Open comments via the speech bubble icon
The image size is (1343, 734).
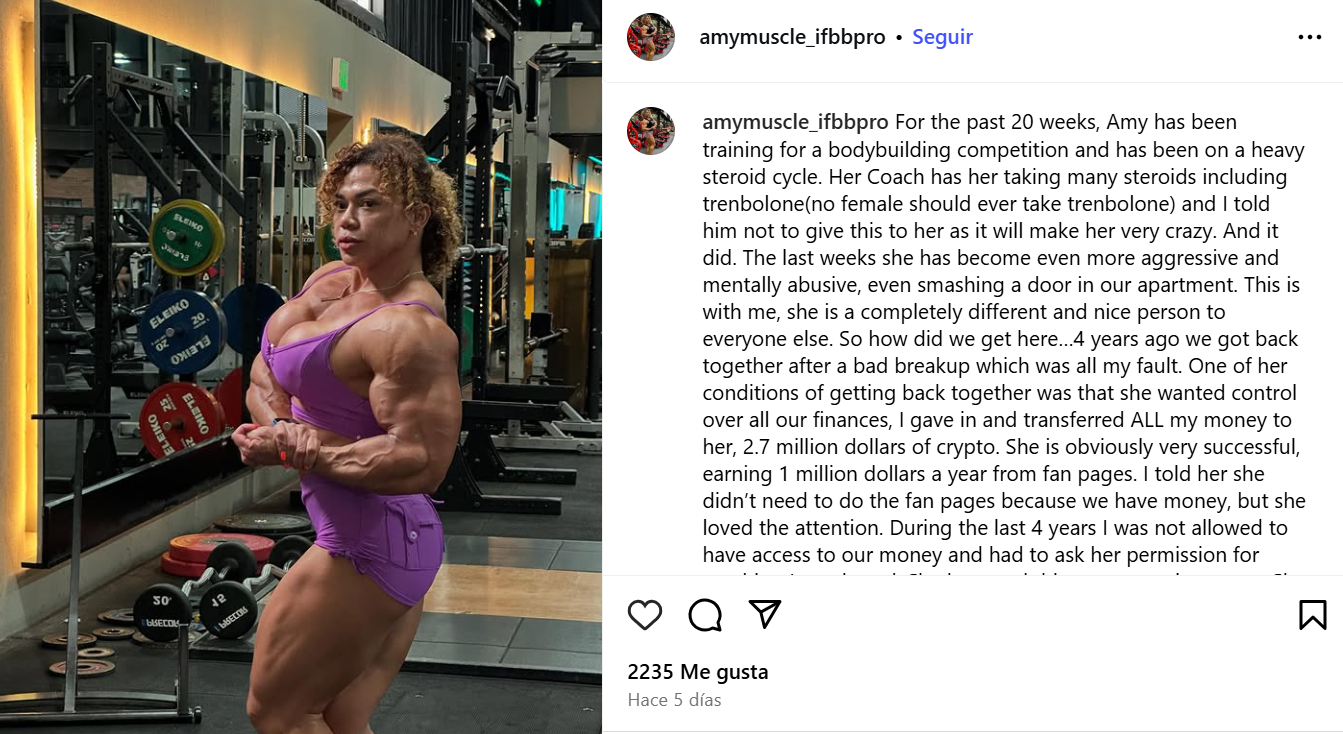(705, 614)
